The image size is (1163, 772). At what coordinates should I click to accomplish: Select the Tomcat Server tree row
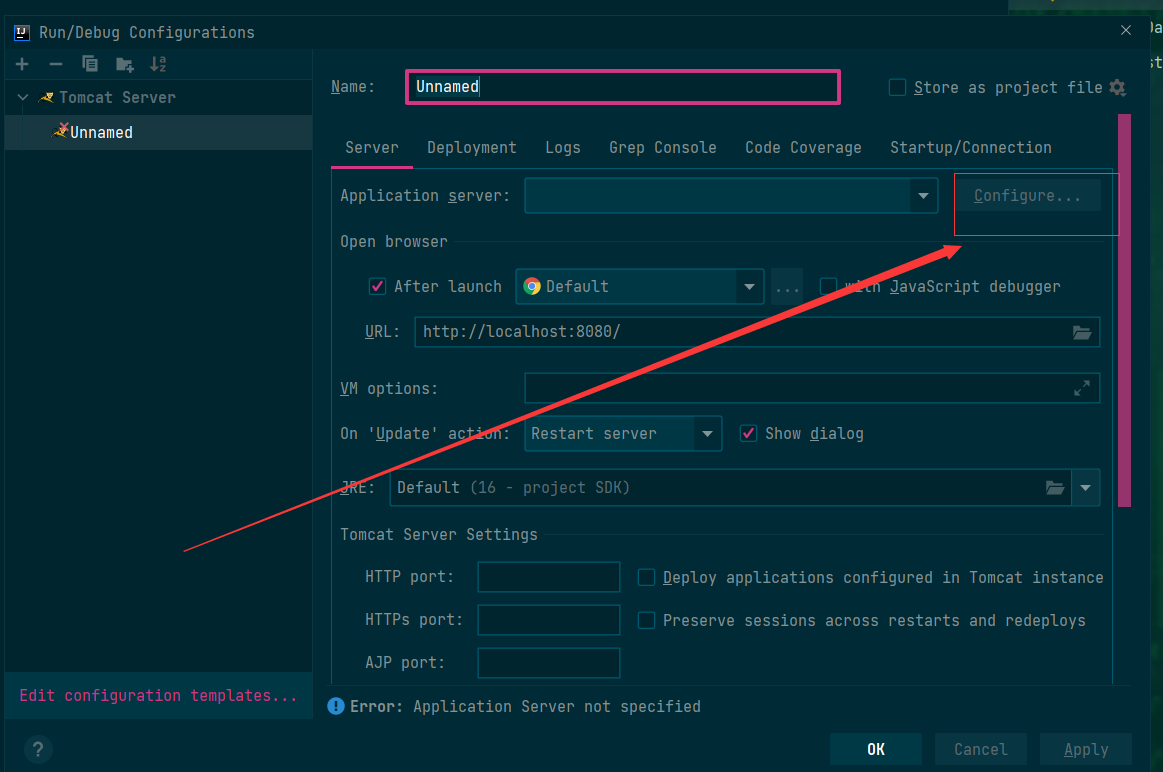click(x=158, y=97)
